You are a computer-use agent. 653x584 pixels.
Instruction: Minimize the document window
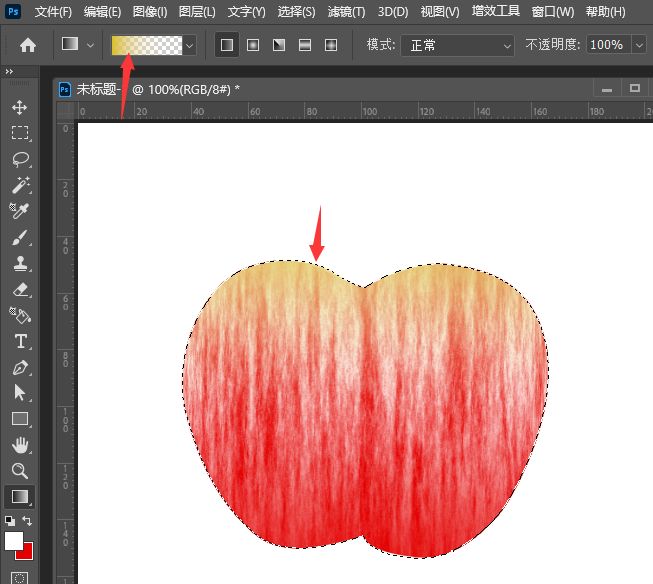(607, 88)
